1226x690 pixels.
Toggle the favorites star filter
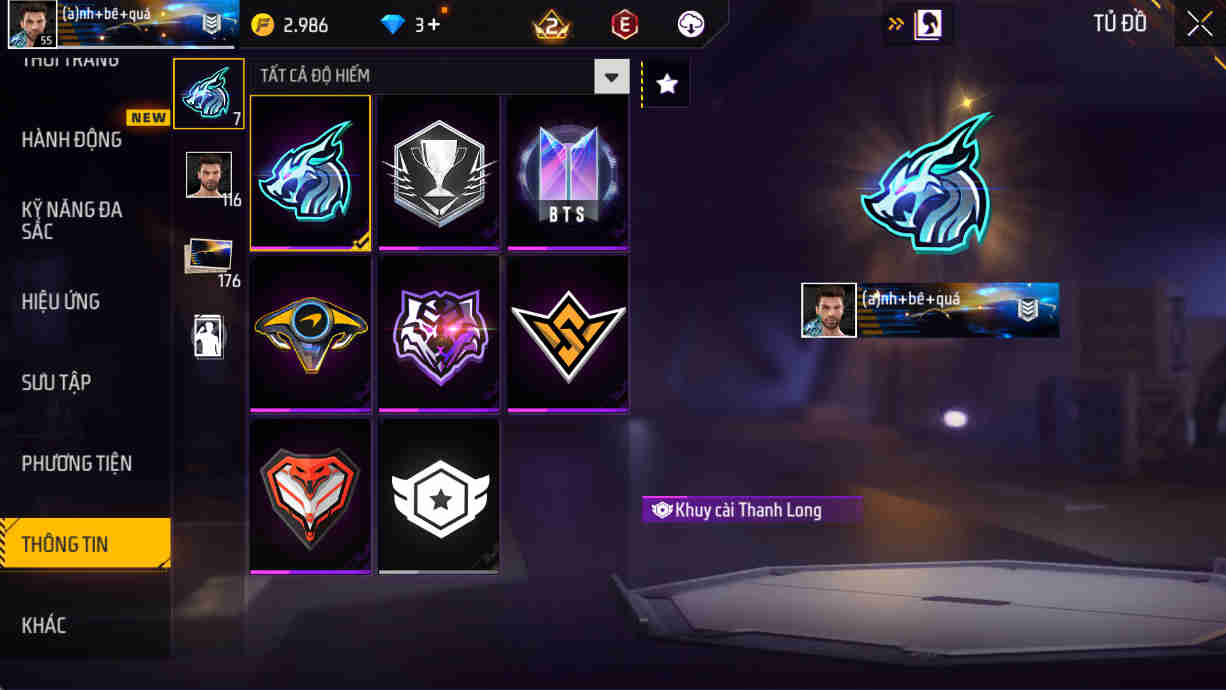coord(666,84)
